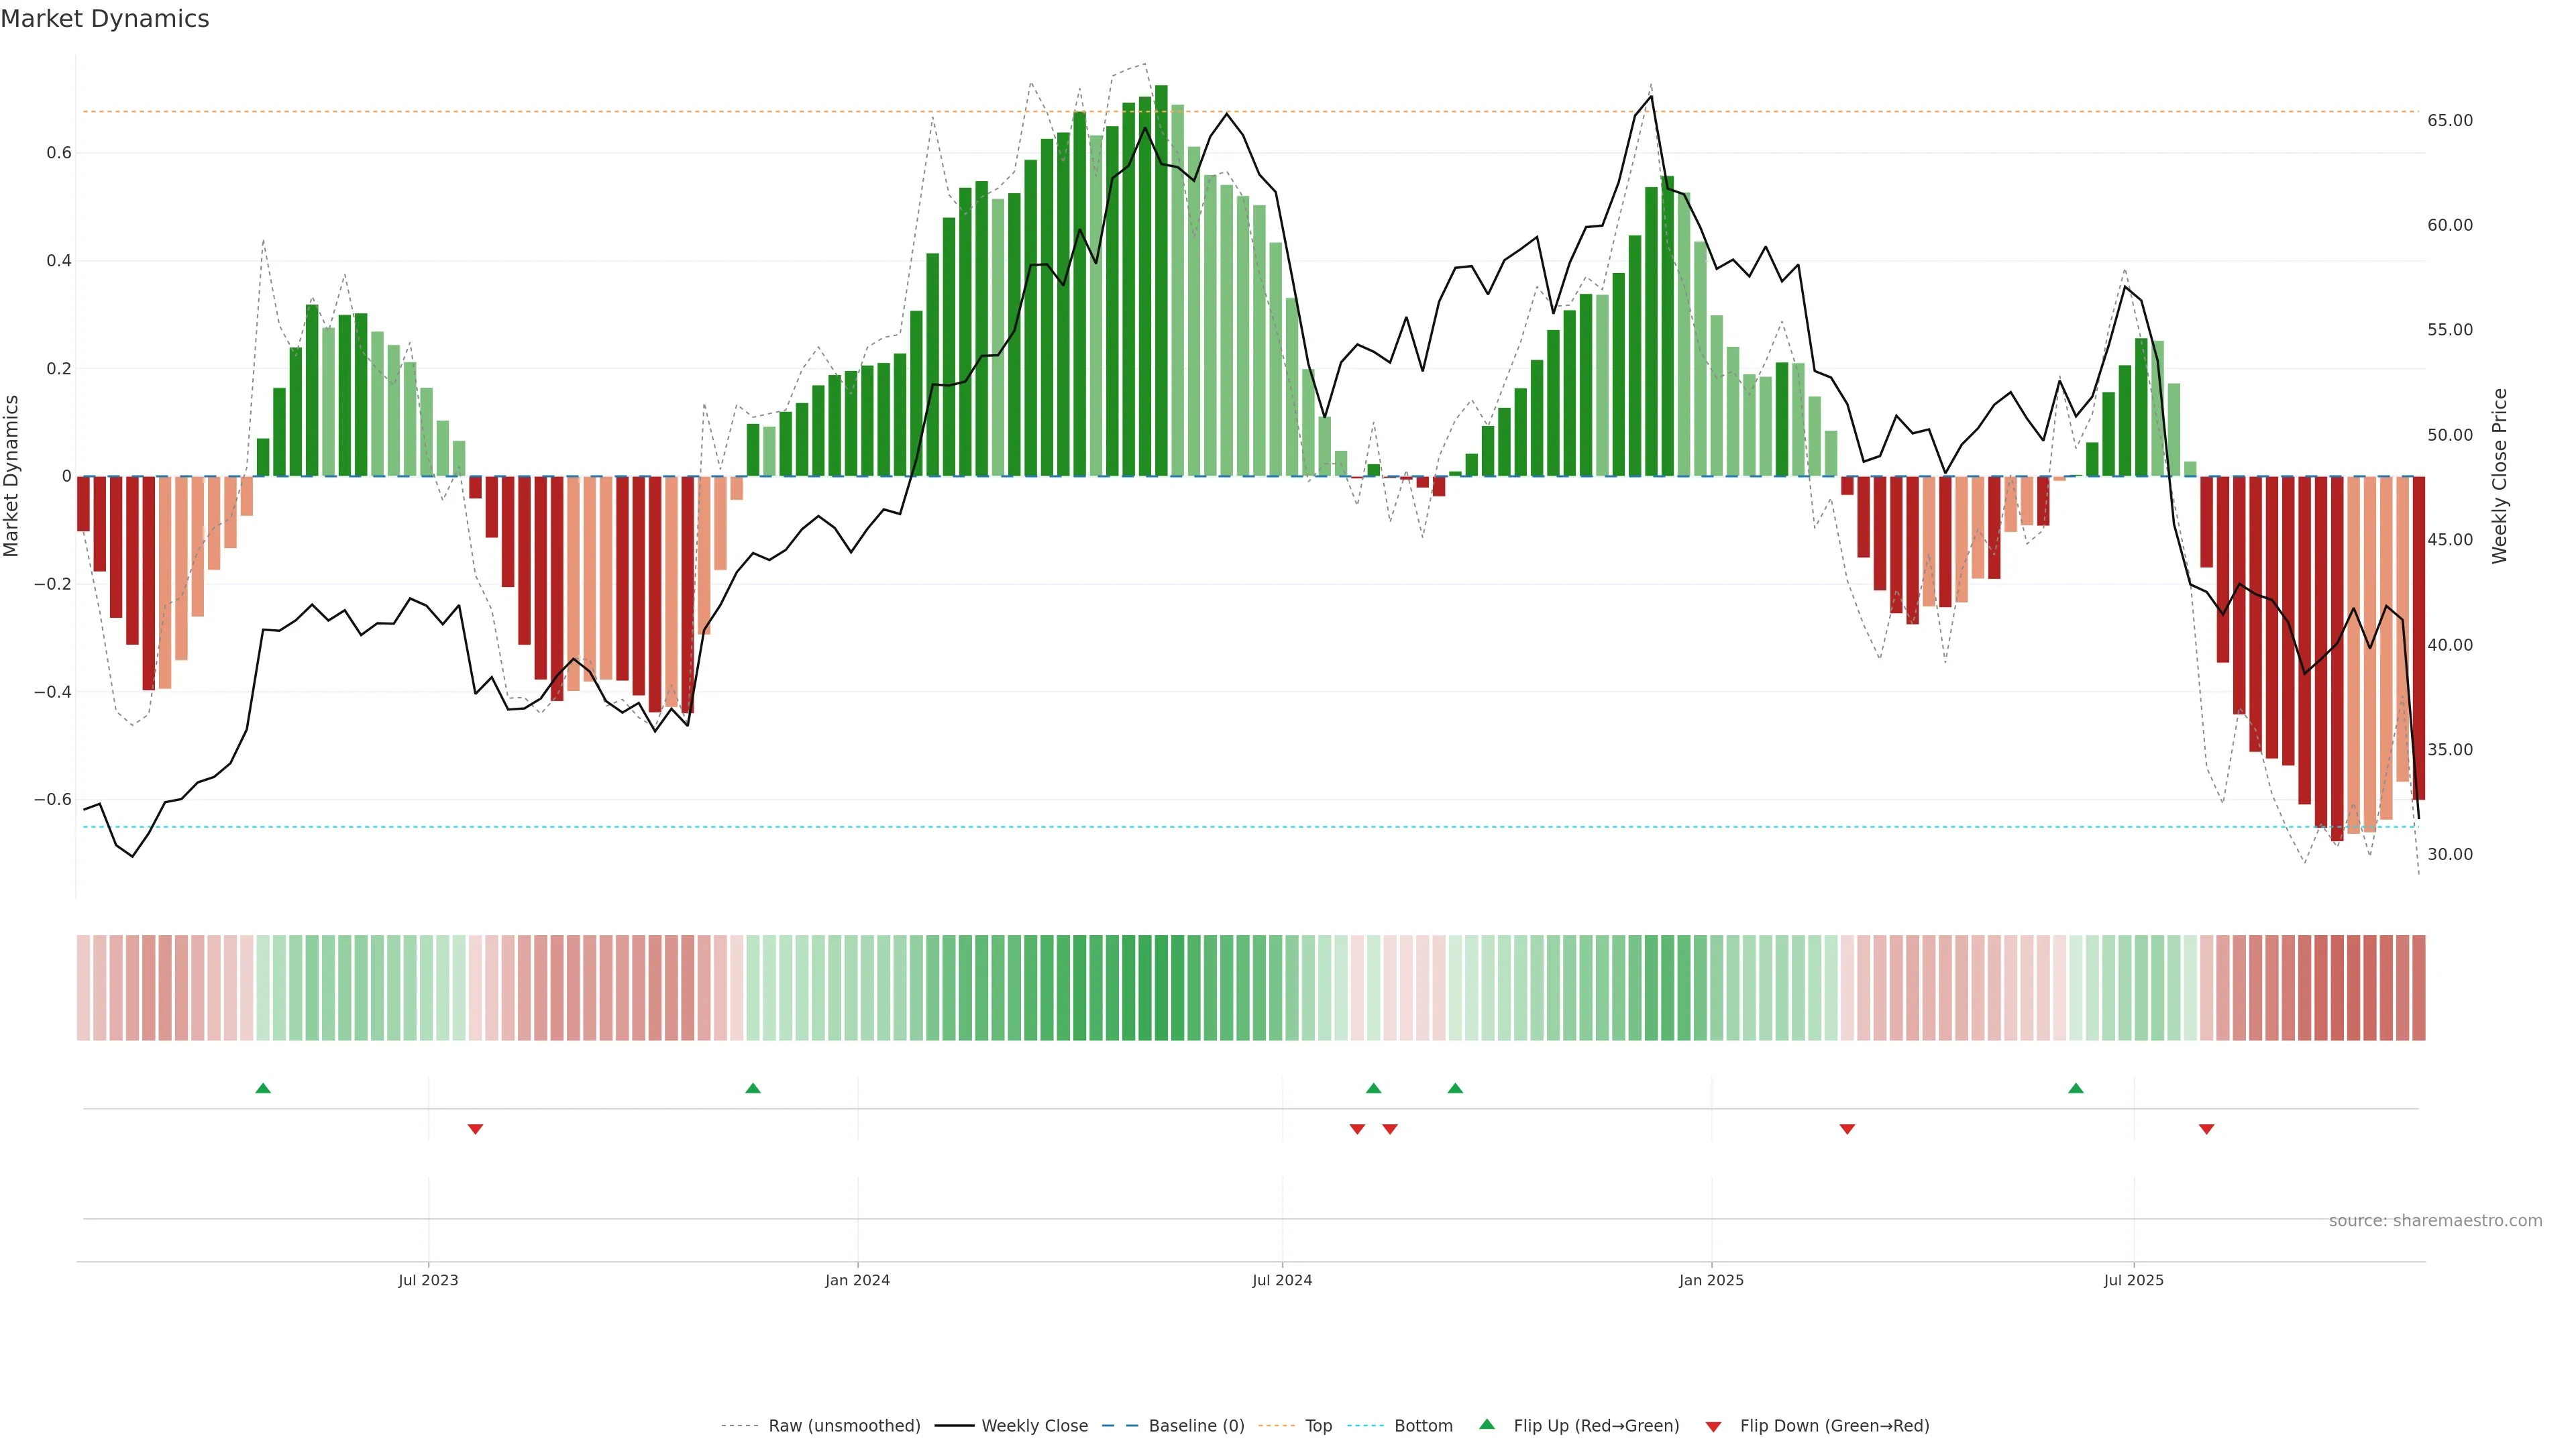This screenshot has height=1449, width=2576.
Task: Click the Flip Down red triangle legend icon
Action: 1713,1426
